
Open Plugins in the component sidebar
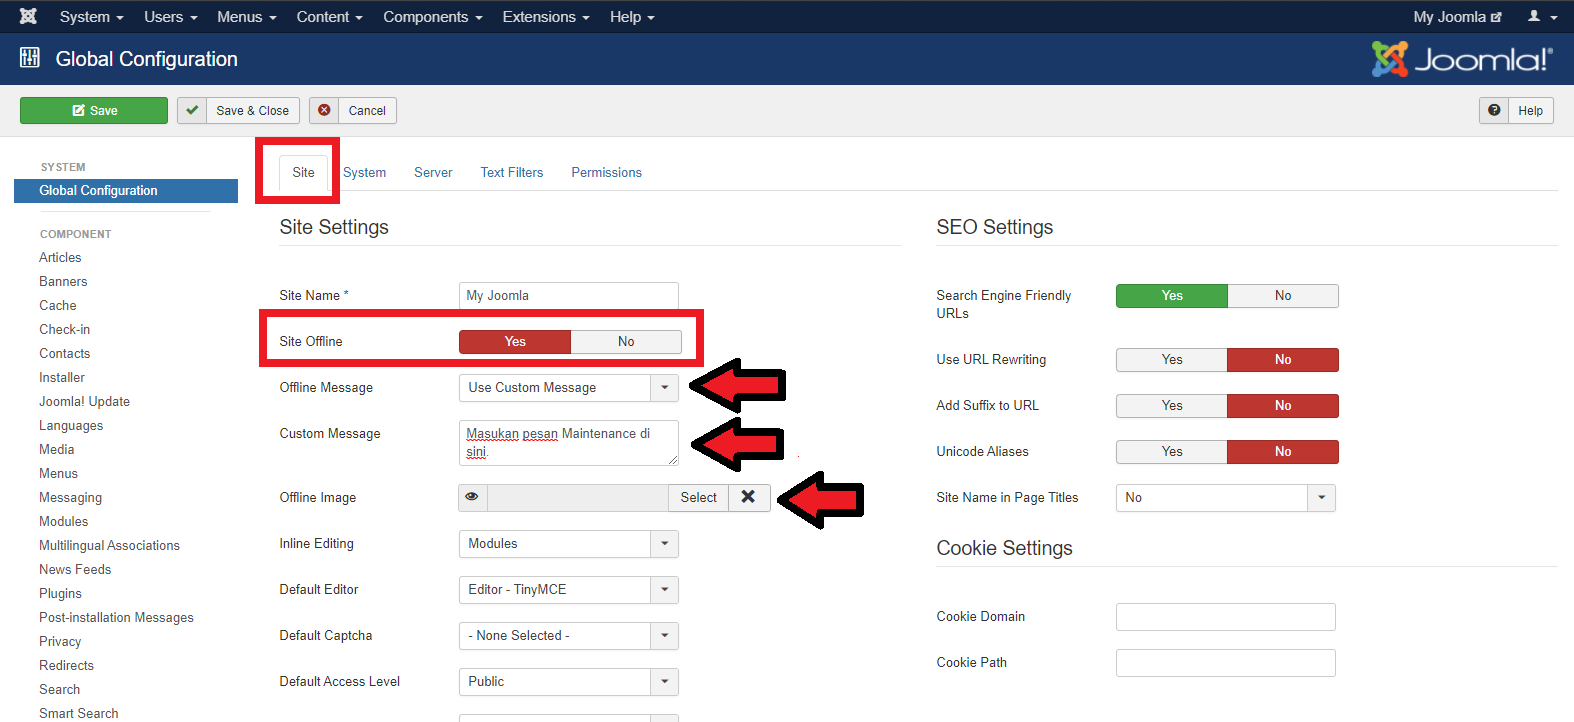pyautogui.click(x=60, y=593)
